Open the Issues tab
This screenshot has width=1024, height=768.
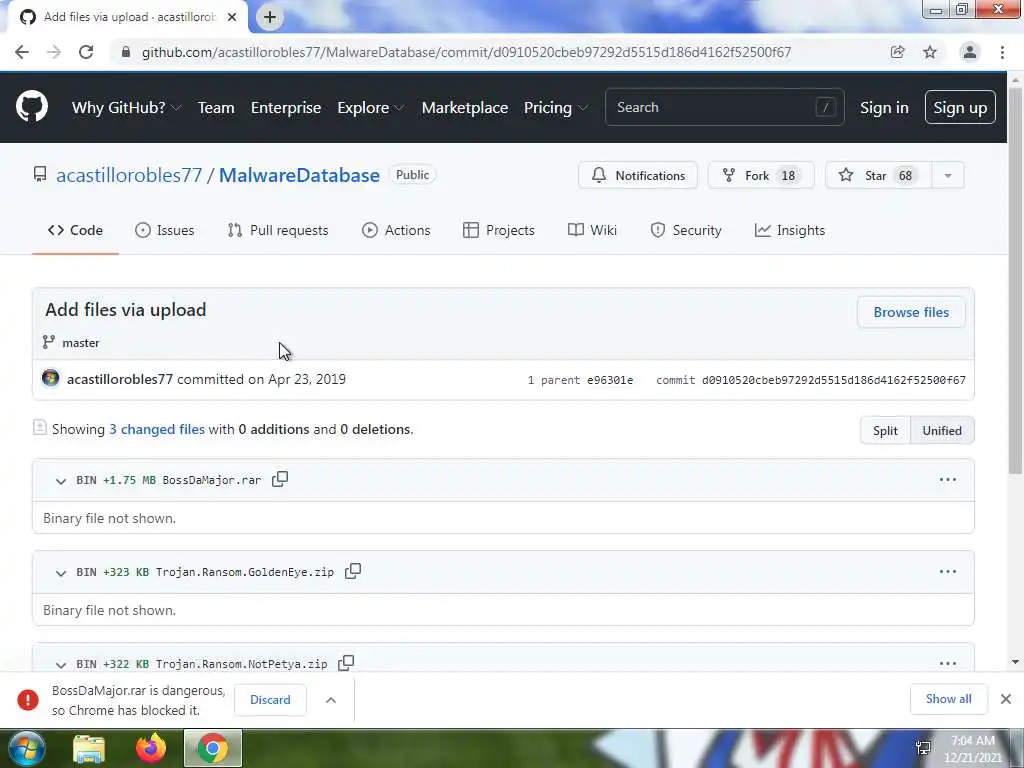[x=165, y=230]
